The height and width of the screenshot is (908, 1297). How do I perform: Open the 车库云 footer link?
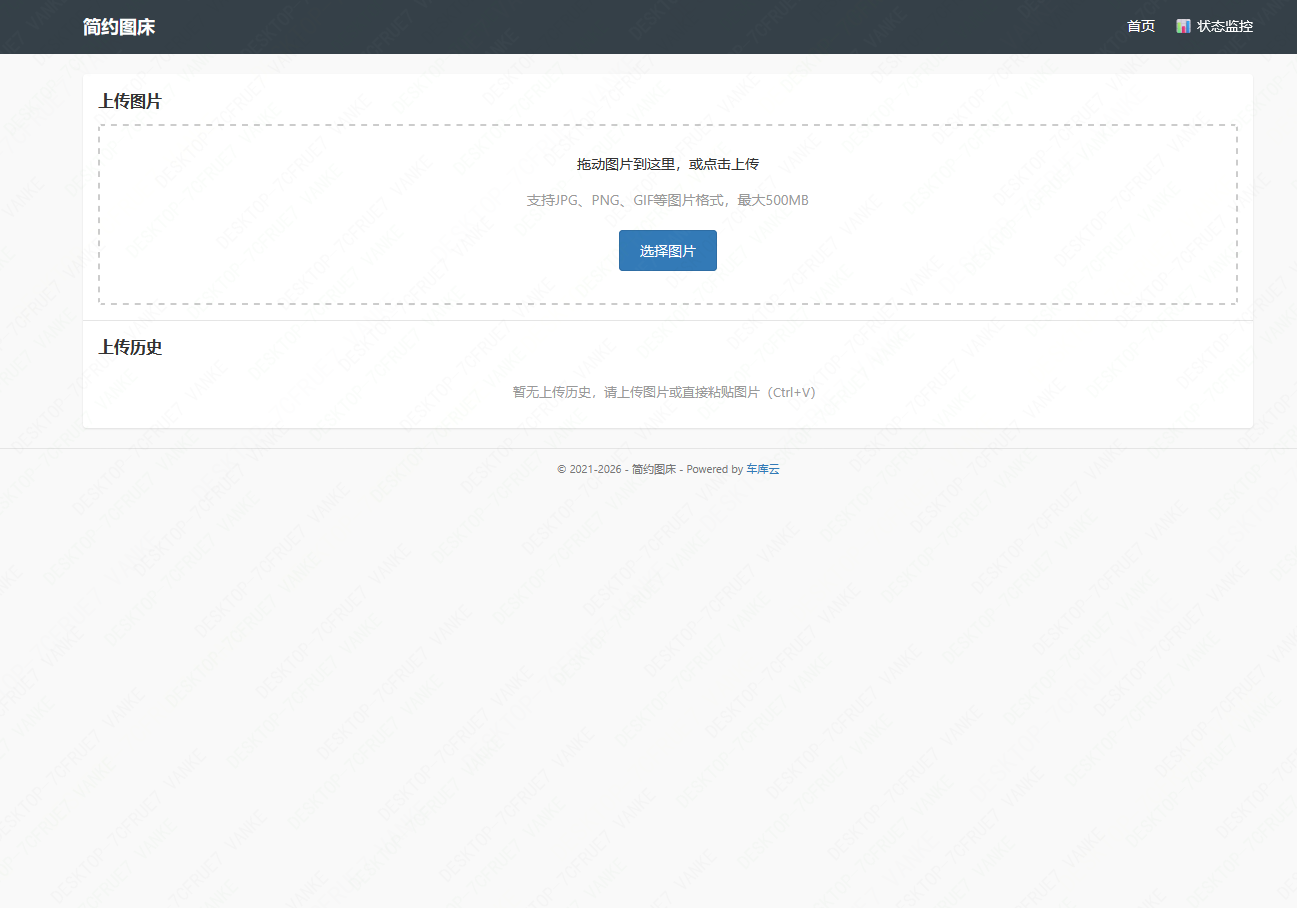(x=762, y=469)
